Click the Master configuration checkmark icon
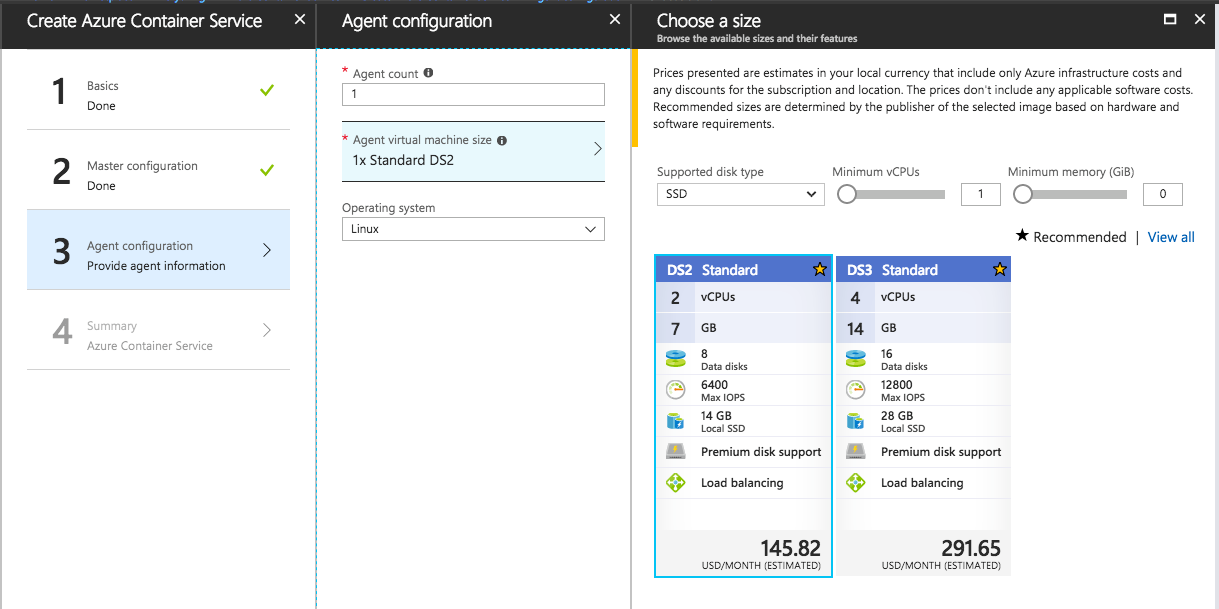 pyautogui.click(x=267, y=170)
